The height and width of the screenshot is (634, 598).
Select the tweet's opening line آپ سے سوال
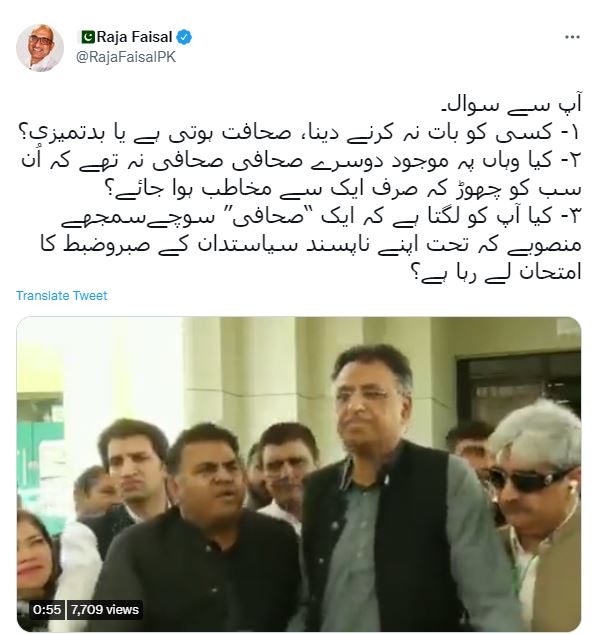click(x=511, y=105)
